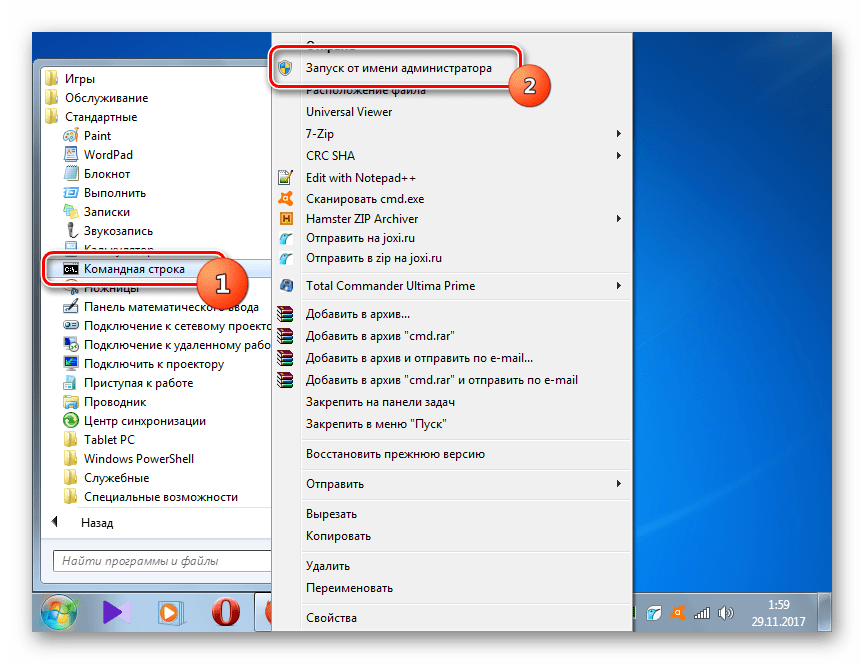The height and width of the screenshot is (664, 864).
Task: Open Подключение к удаленному рабочему столу
Action: pos(167,345)
